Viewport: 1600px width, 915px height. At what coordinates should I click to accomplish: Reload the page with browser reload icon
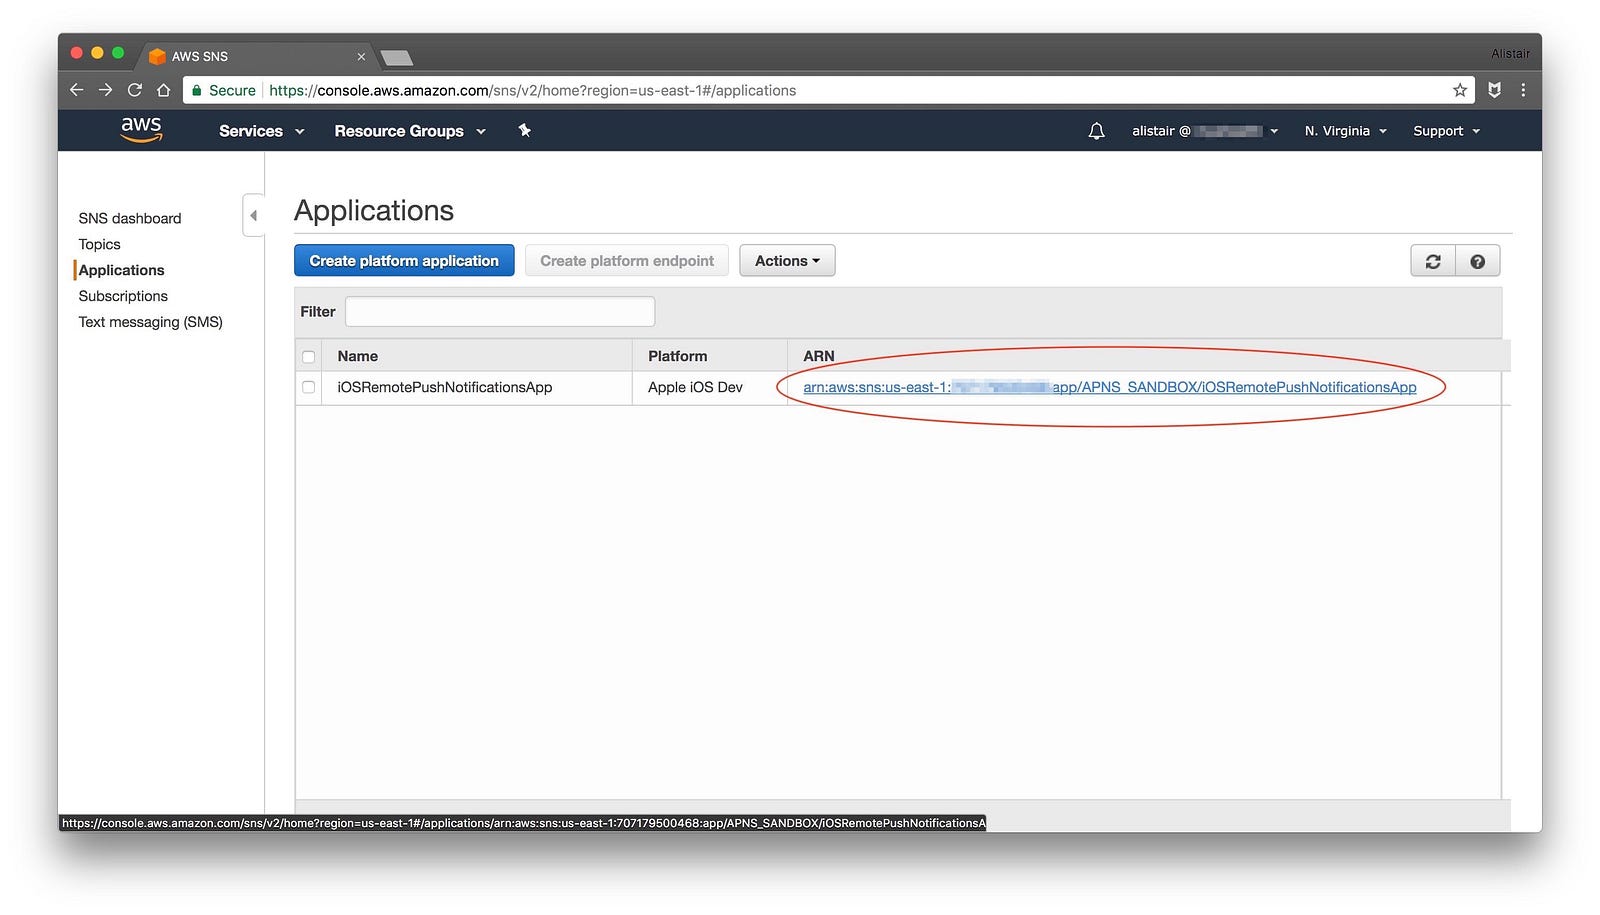pos(134,90)
